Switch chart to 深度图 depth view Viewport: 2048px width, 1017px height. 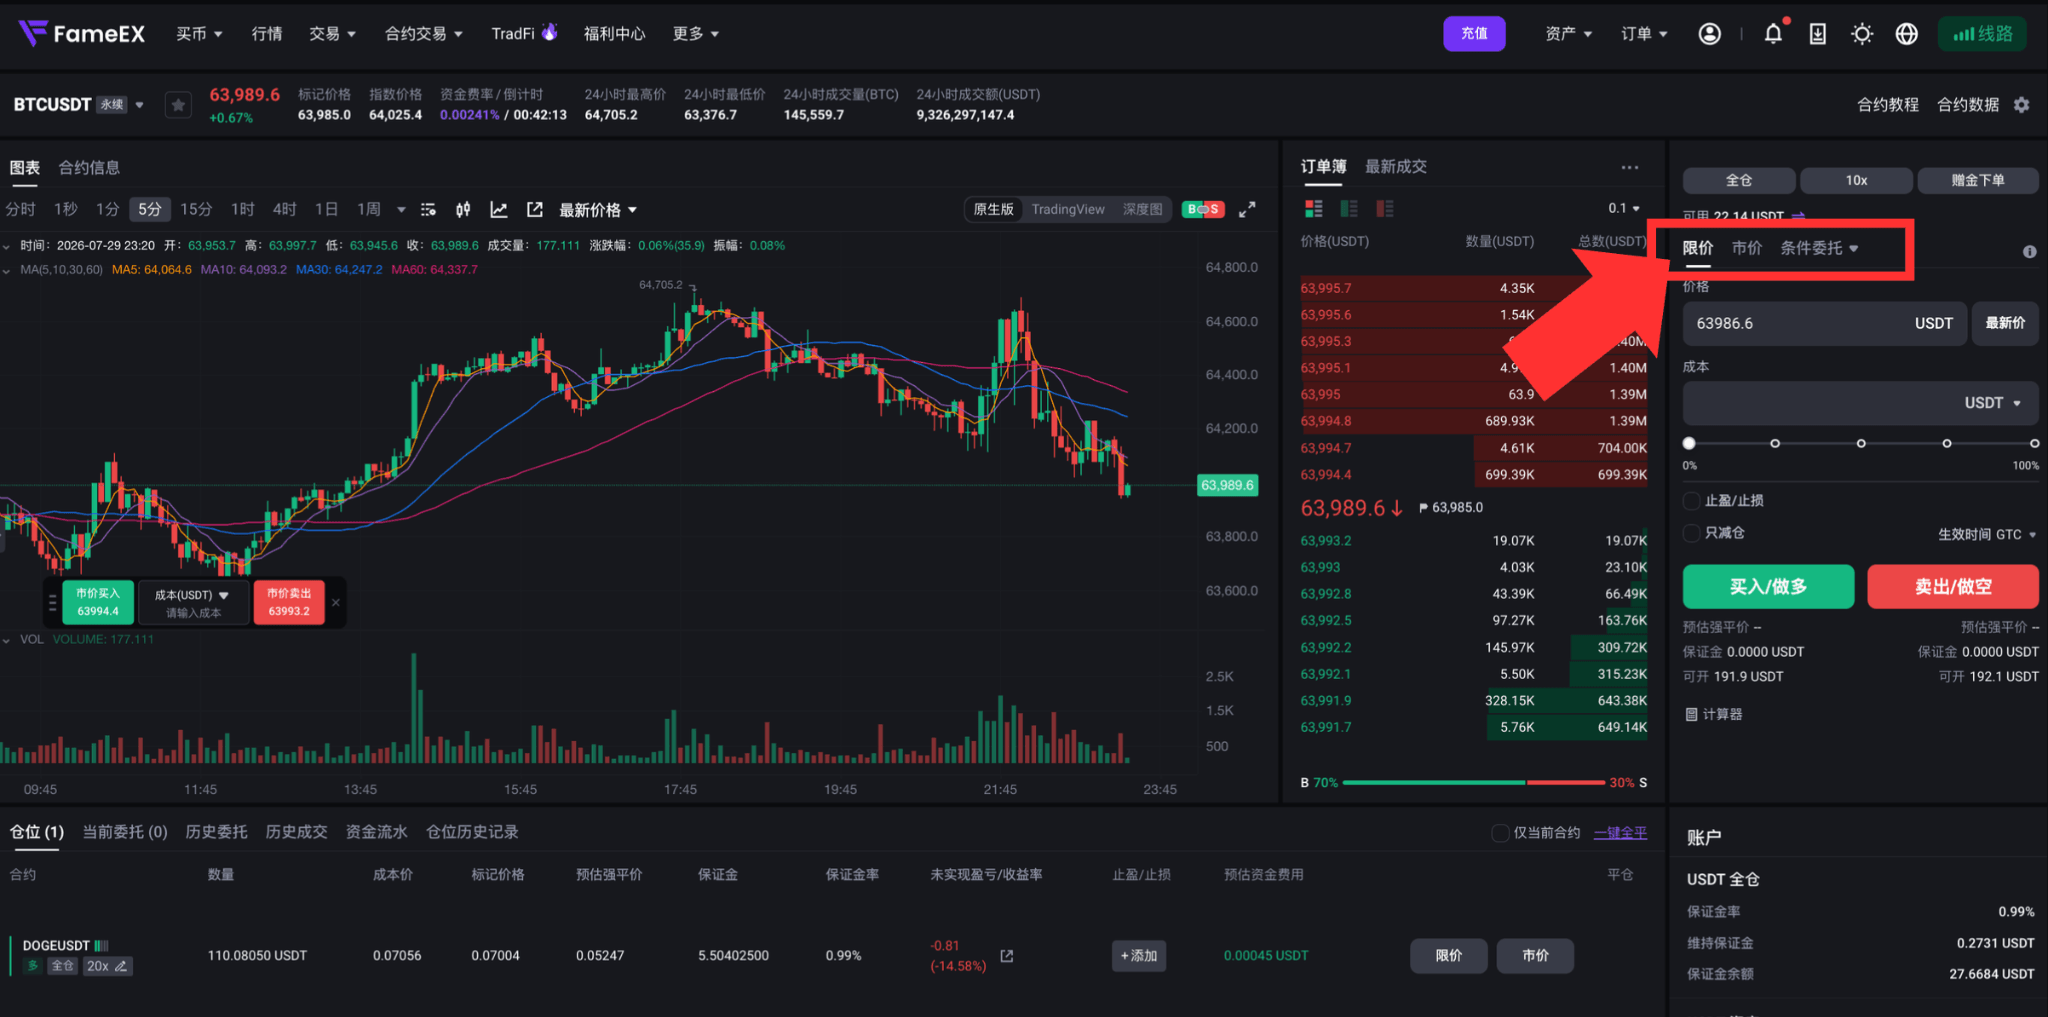click(1143, 210)
